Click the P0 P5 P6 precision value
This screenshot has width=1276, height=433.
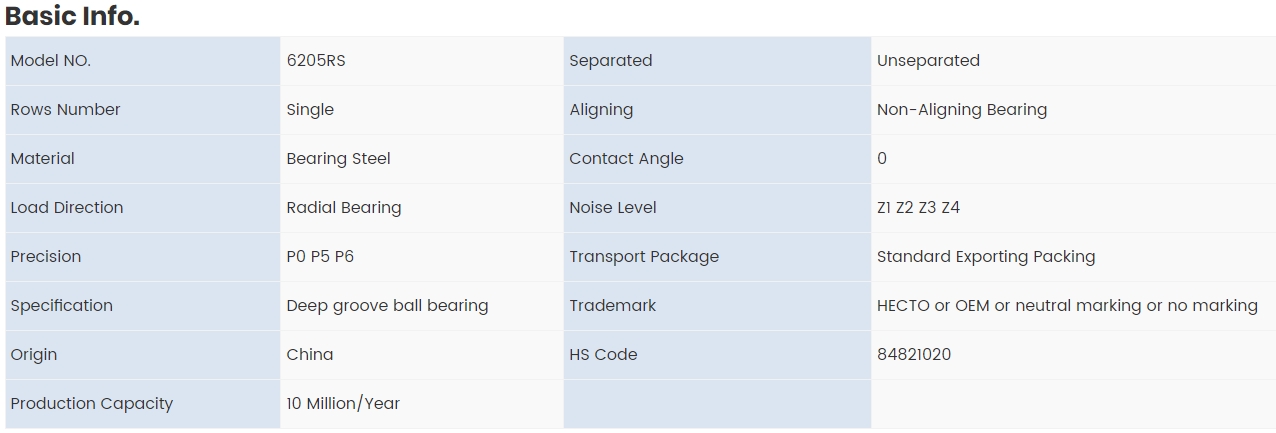320,257
